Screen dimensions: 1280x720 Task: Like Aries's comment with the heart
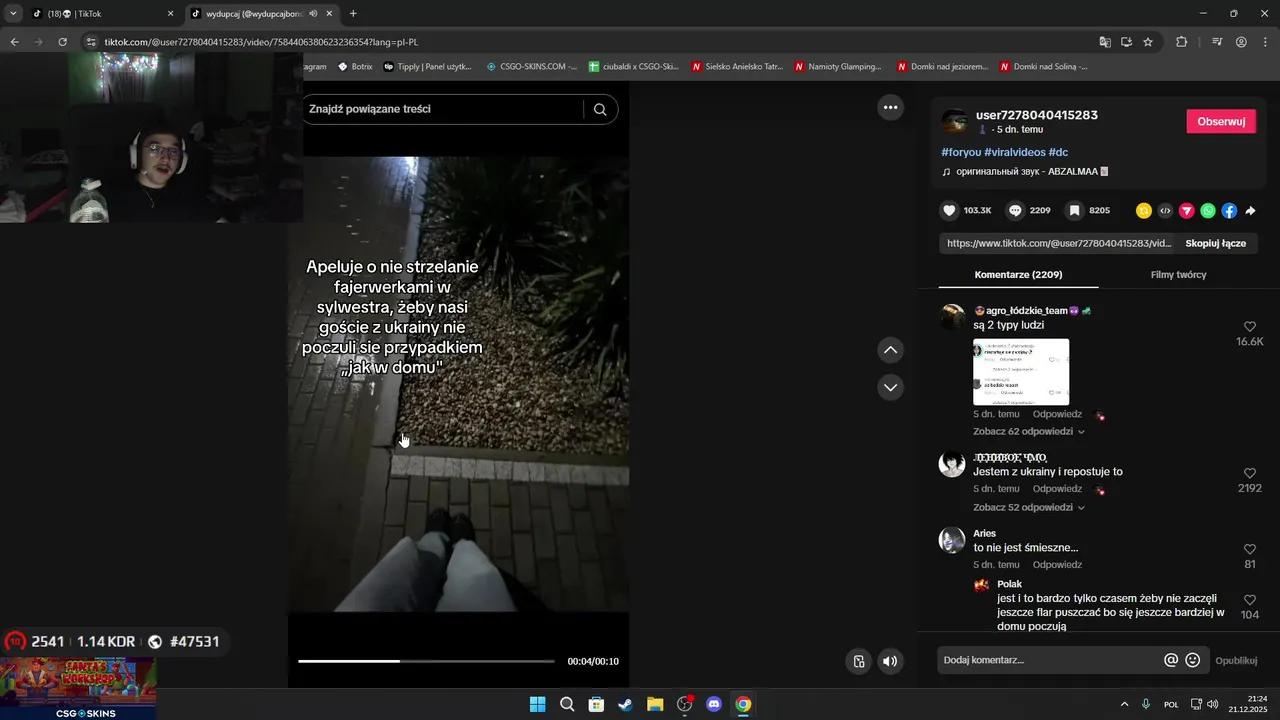(x=1250, y=549)
